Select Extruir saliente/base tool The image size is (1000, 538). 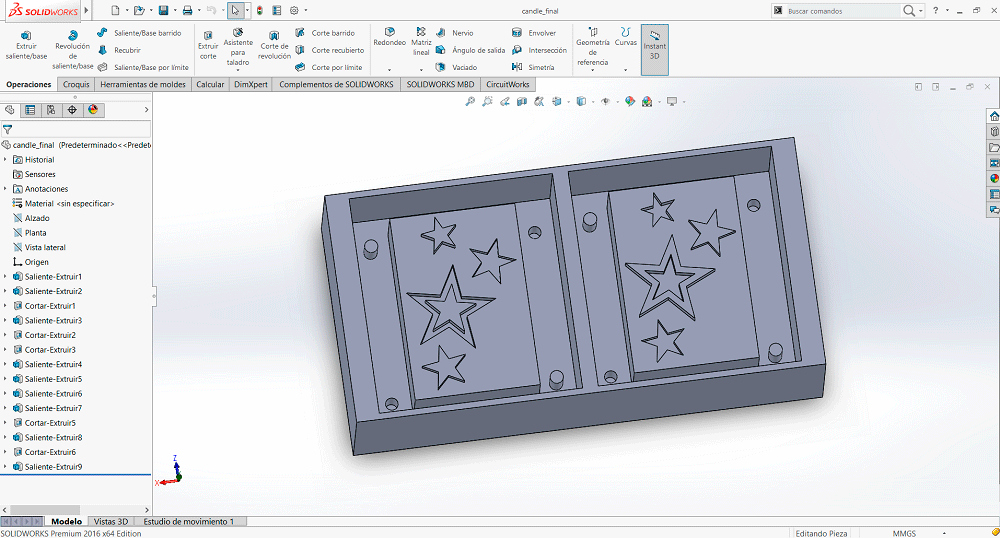click(26, 45)
